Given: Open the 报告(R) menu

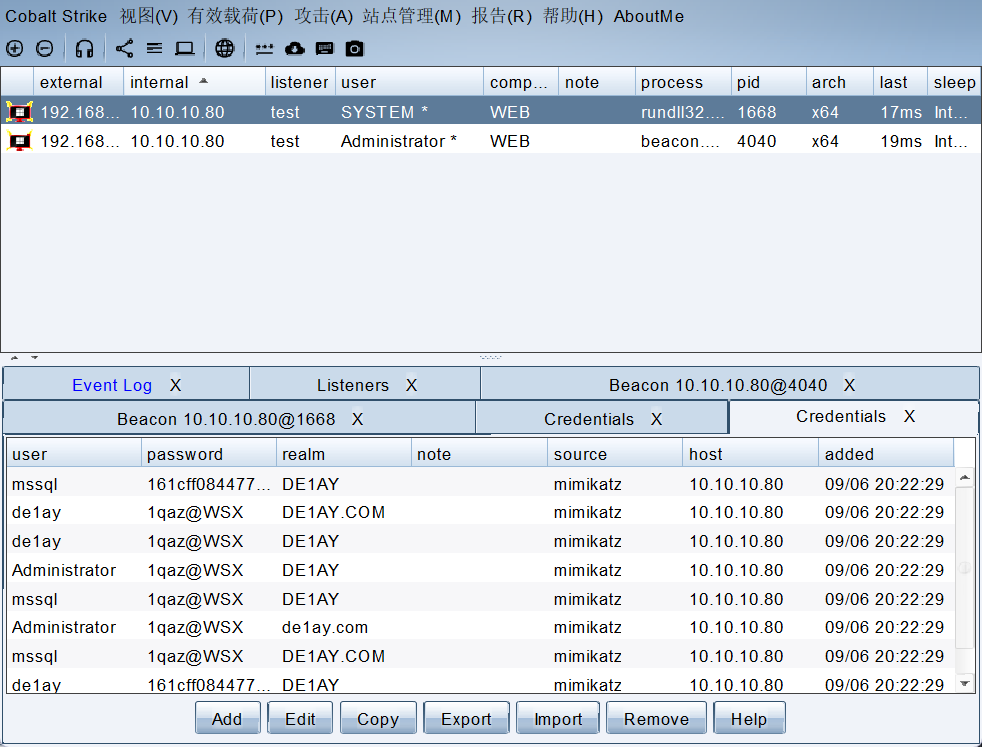Looking at the screenshot, I should click(x=501, y=16).
